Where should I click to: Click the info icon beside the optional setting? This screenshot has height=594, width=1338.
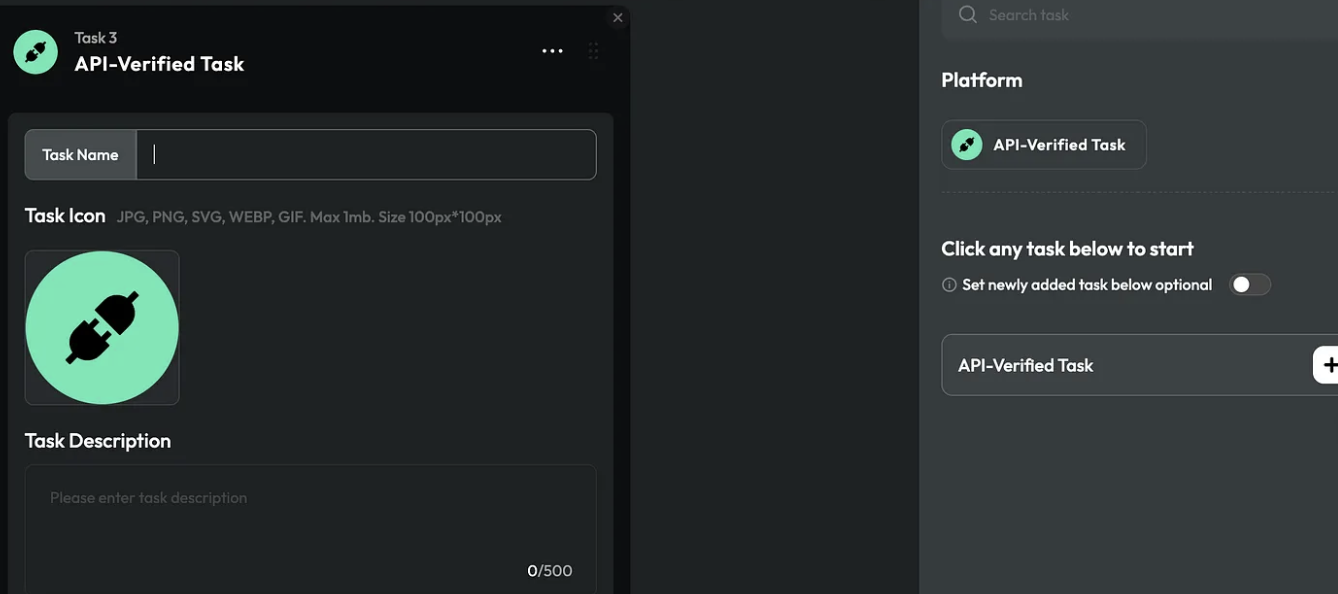coord(949,285)
